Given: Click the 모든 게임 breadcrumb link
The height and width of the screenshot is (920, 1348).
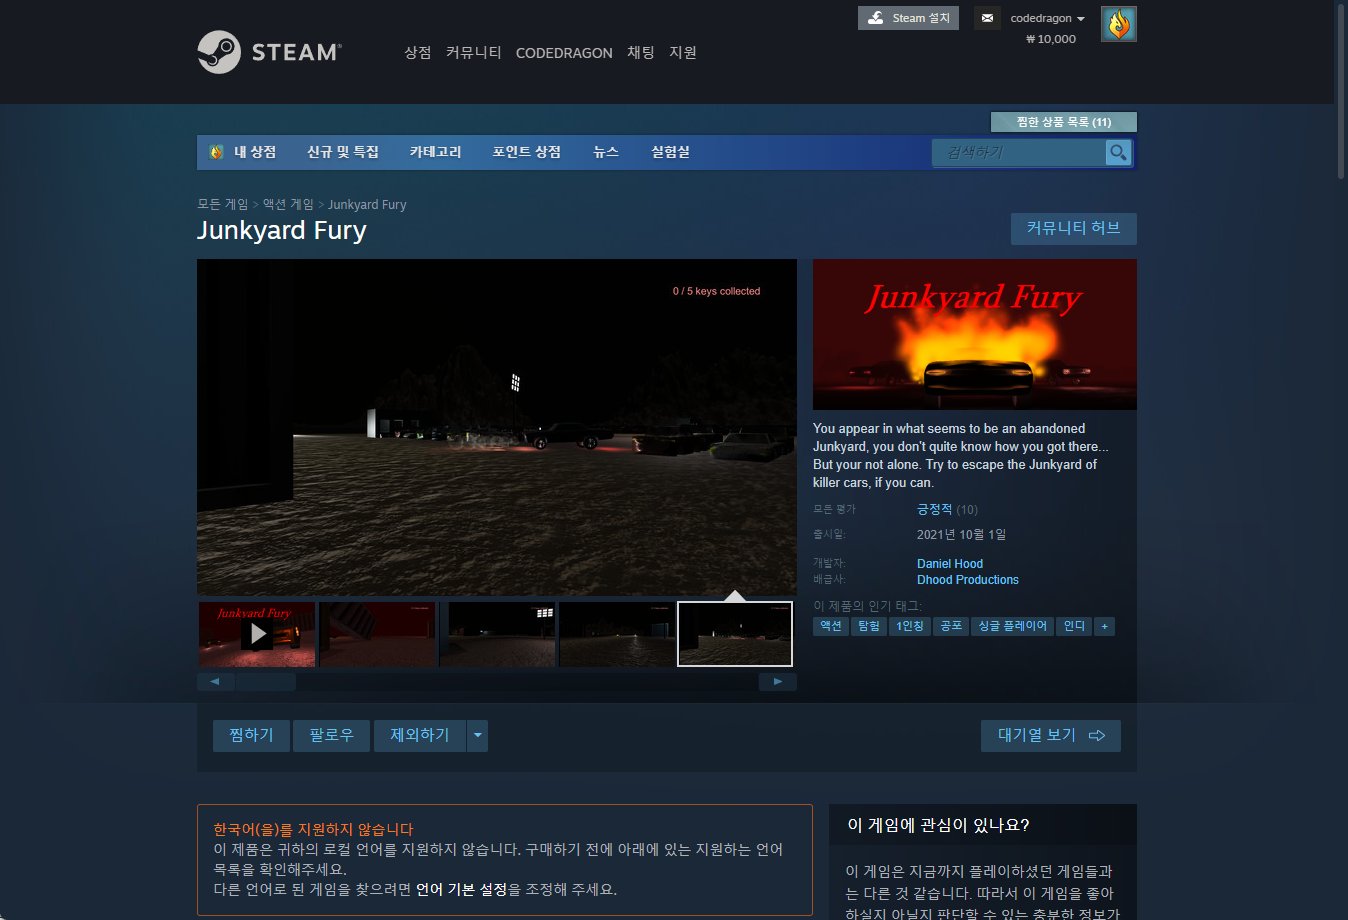Looking at the screenshot, I should (x=222, y=204).
